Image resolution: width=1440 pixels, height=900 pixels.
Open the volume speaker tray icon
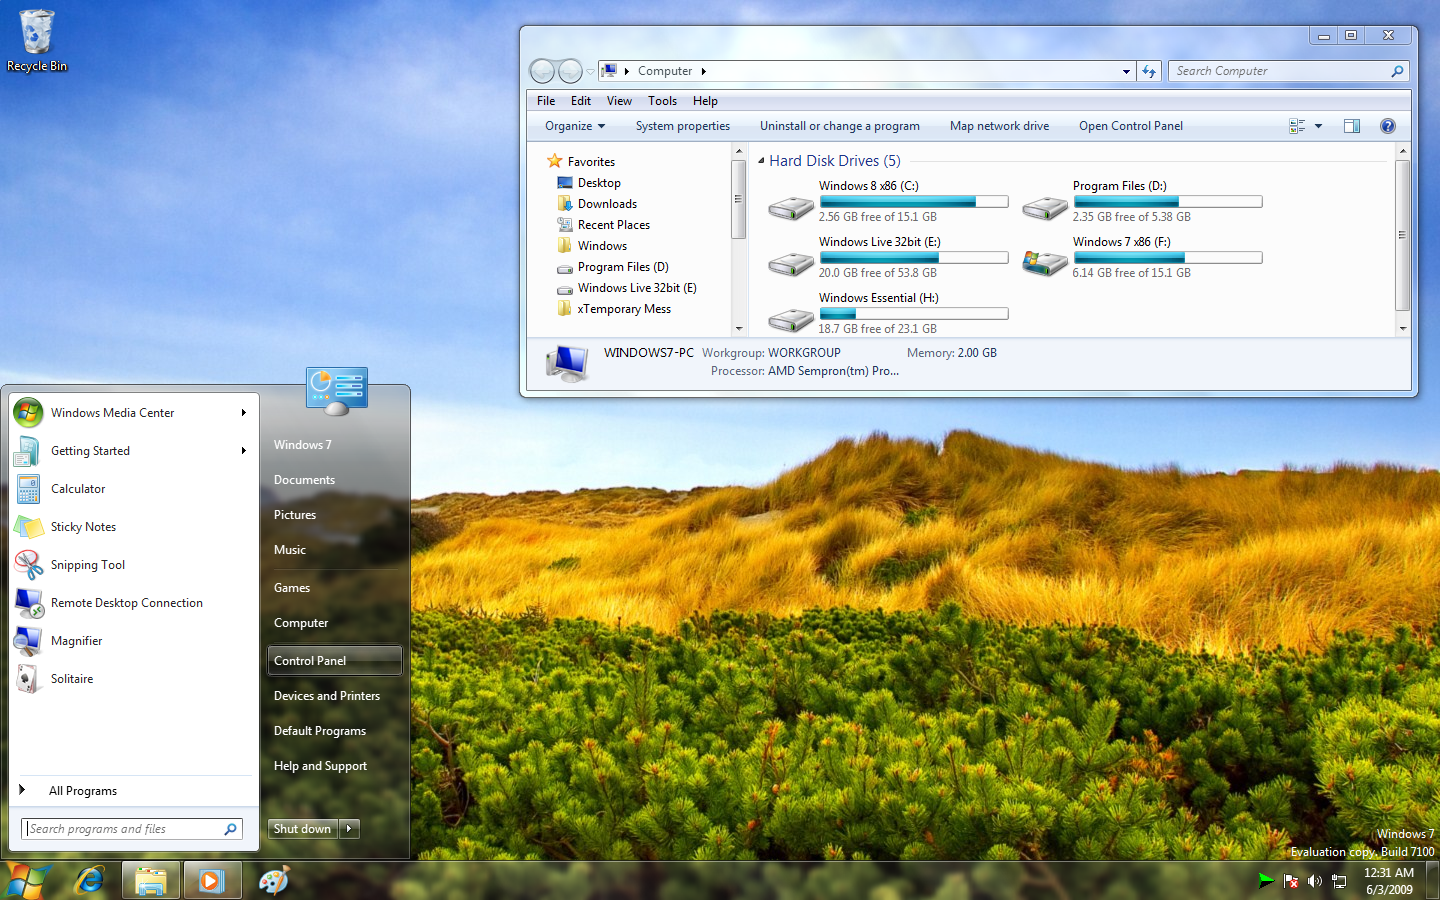pyautogui.click(x=1315, y=881)
